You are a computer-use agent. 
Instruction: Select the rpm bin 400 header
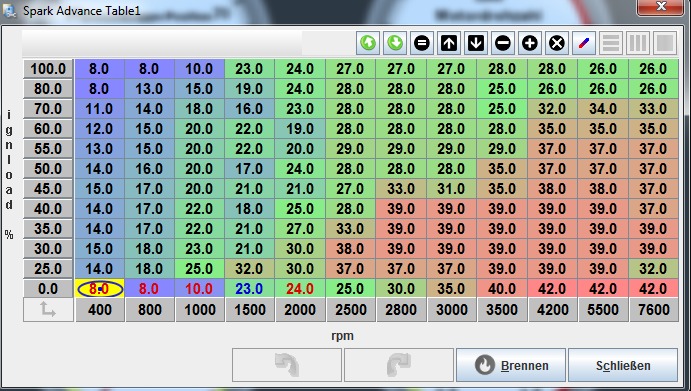[x=100, y=309]
